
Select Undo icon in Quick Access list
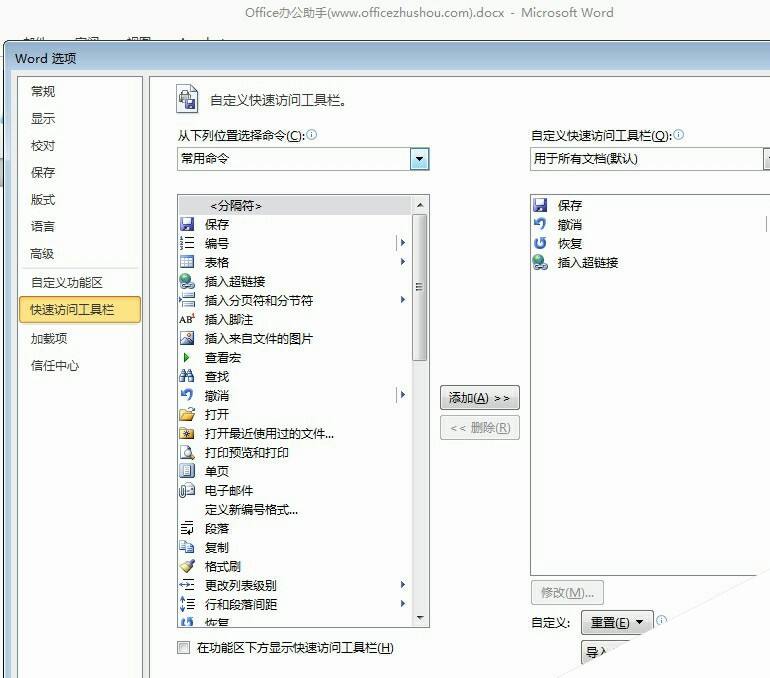coord(540,224)
